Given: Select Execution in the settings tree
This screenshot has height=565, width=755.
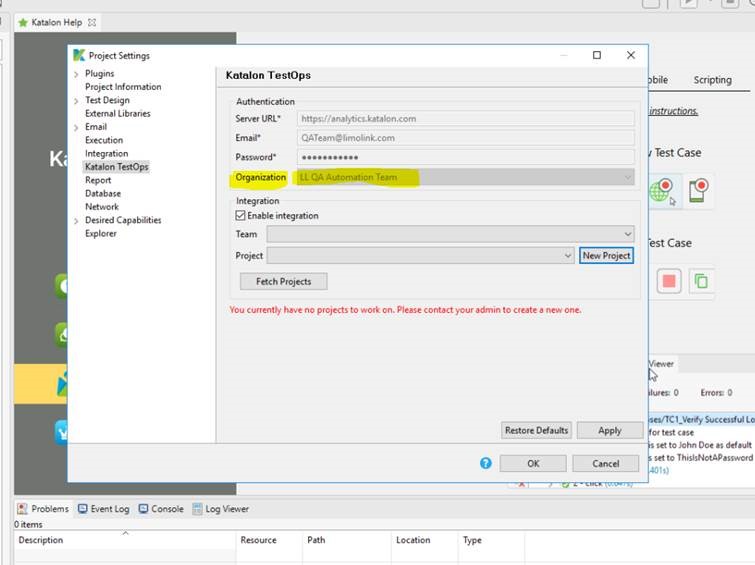Looking at the screenshot, I should click(104, 140).
